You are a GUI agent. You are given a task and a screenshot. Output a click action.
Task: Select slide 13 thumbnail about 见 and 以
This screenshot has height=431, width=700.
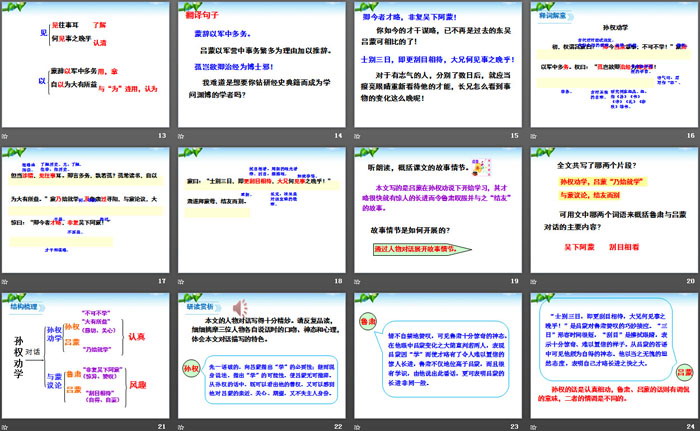pyautogui.click(x=85, y=64)
